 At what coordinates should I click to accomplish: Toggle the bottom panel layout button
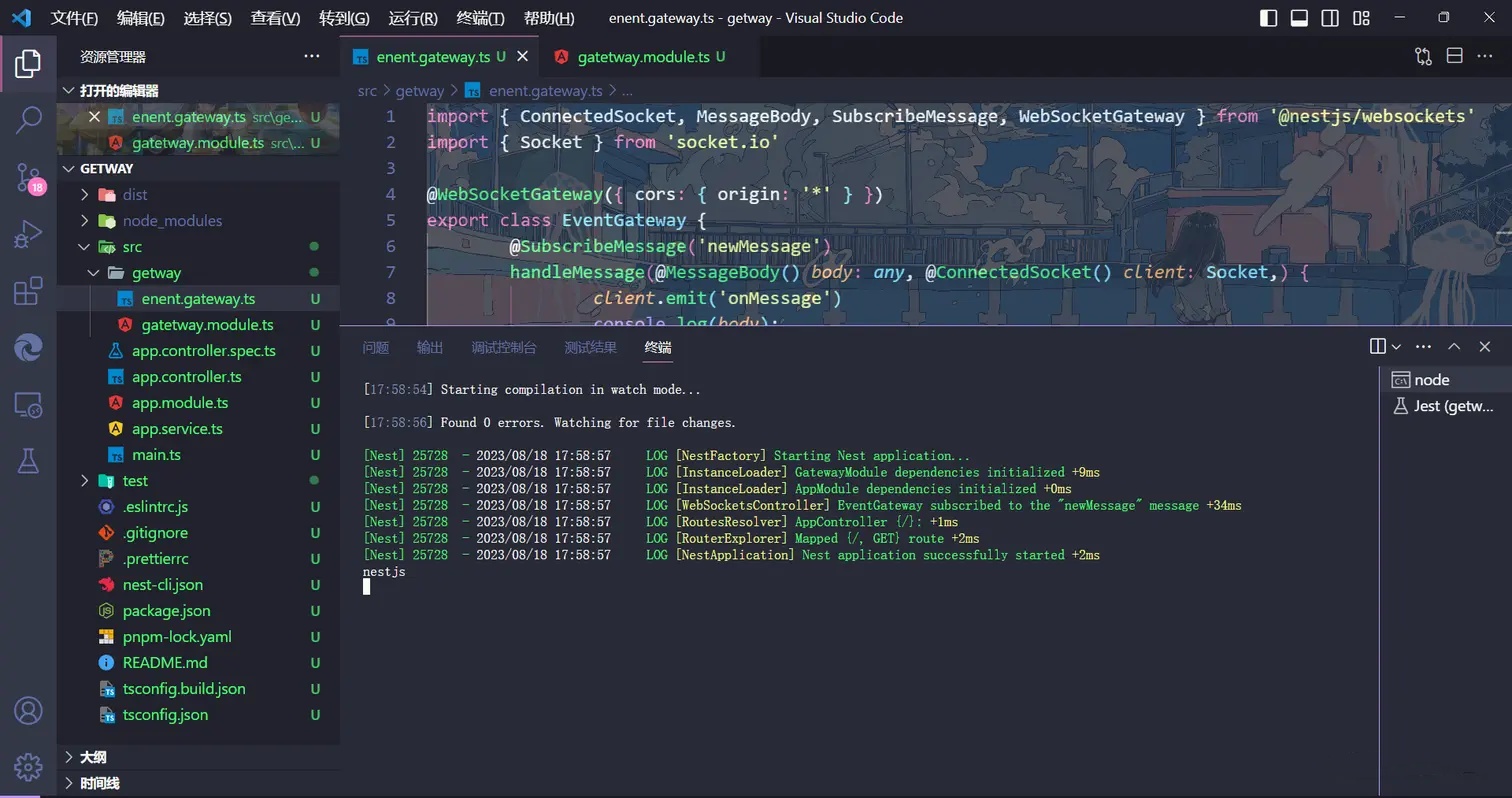(x=1299, y=18)
